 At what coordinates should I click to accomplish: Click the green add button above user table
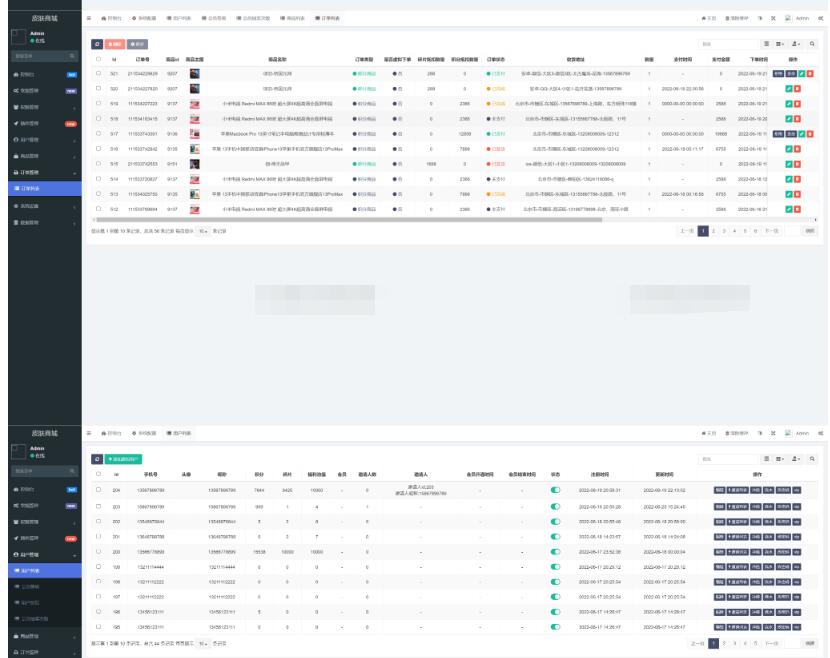(x=124, y=458)
